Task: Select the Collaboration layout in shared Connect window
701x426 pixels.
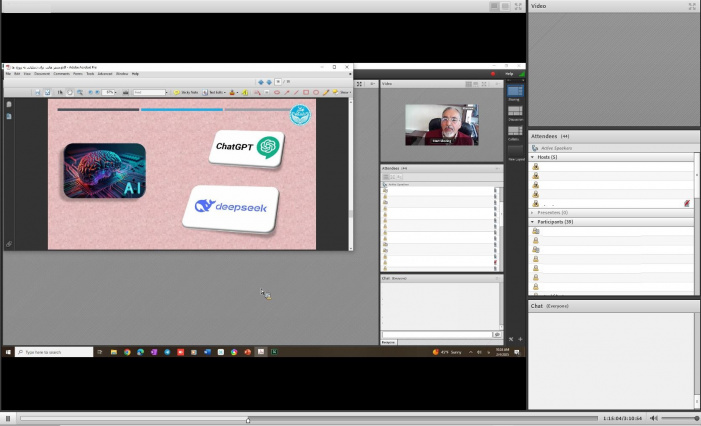Action: pyautogui.click(x=515, y=133)
